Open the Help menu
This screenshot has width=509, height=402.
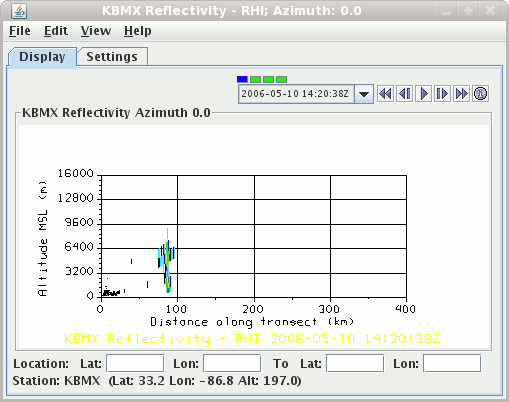138,31
